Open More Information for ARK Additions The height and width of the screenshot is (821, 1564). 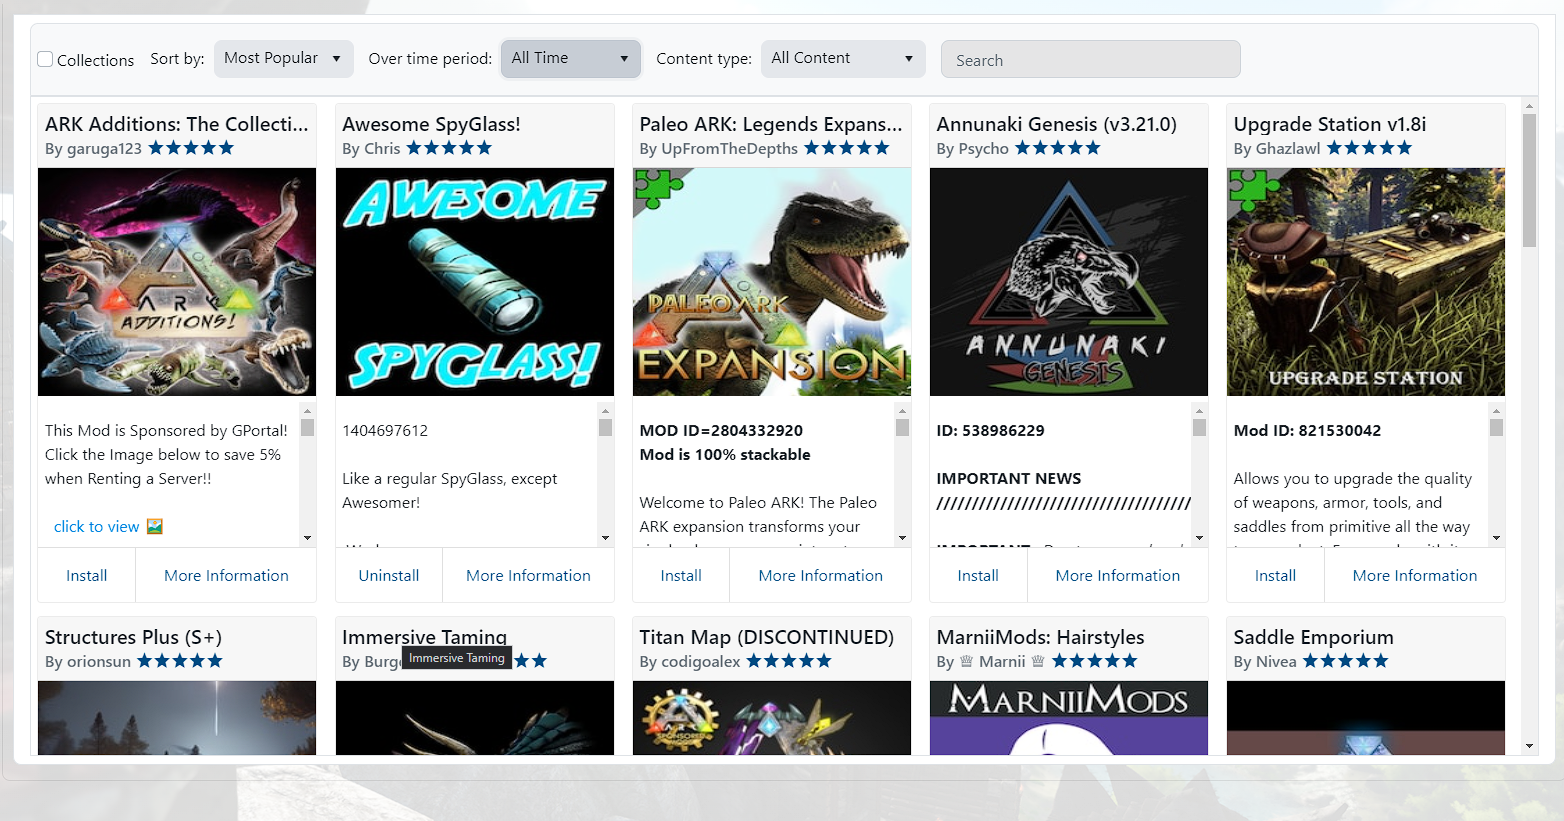tap(226, 575)
